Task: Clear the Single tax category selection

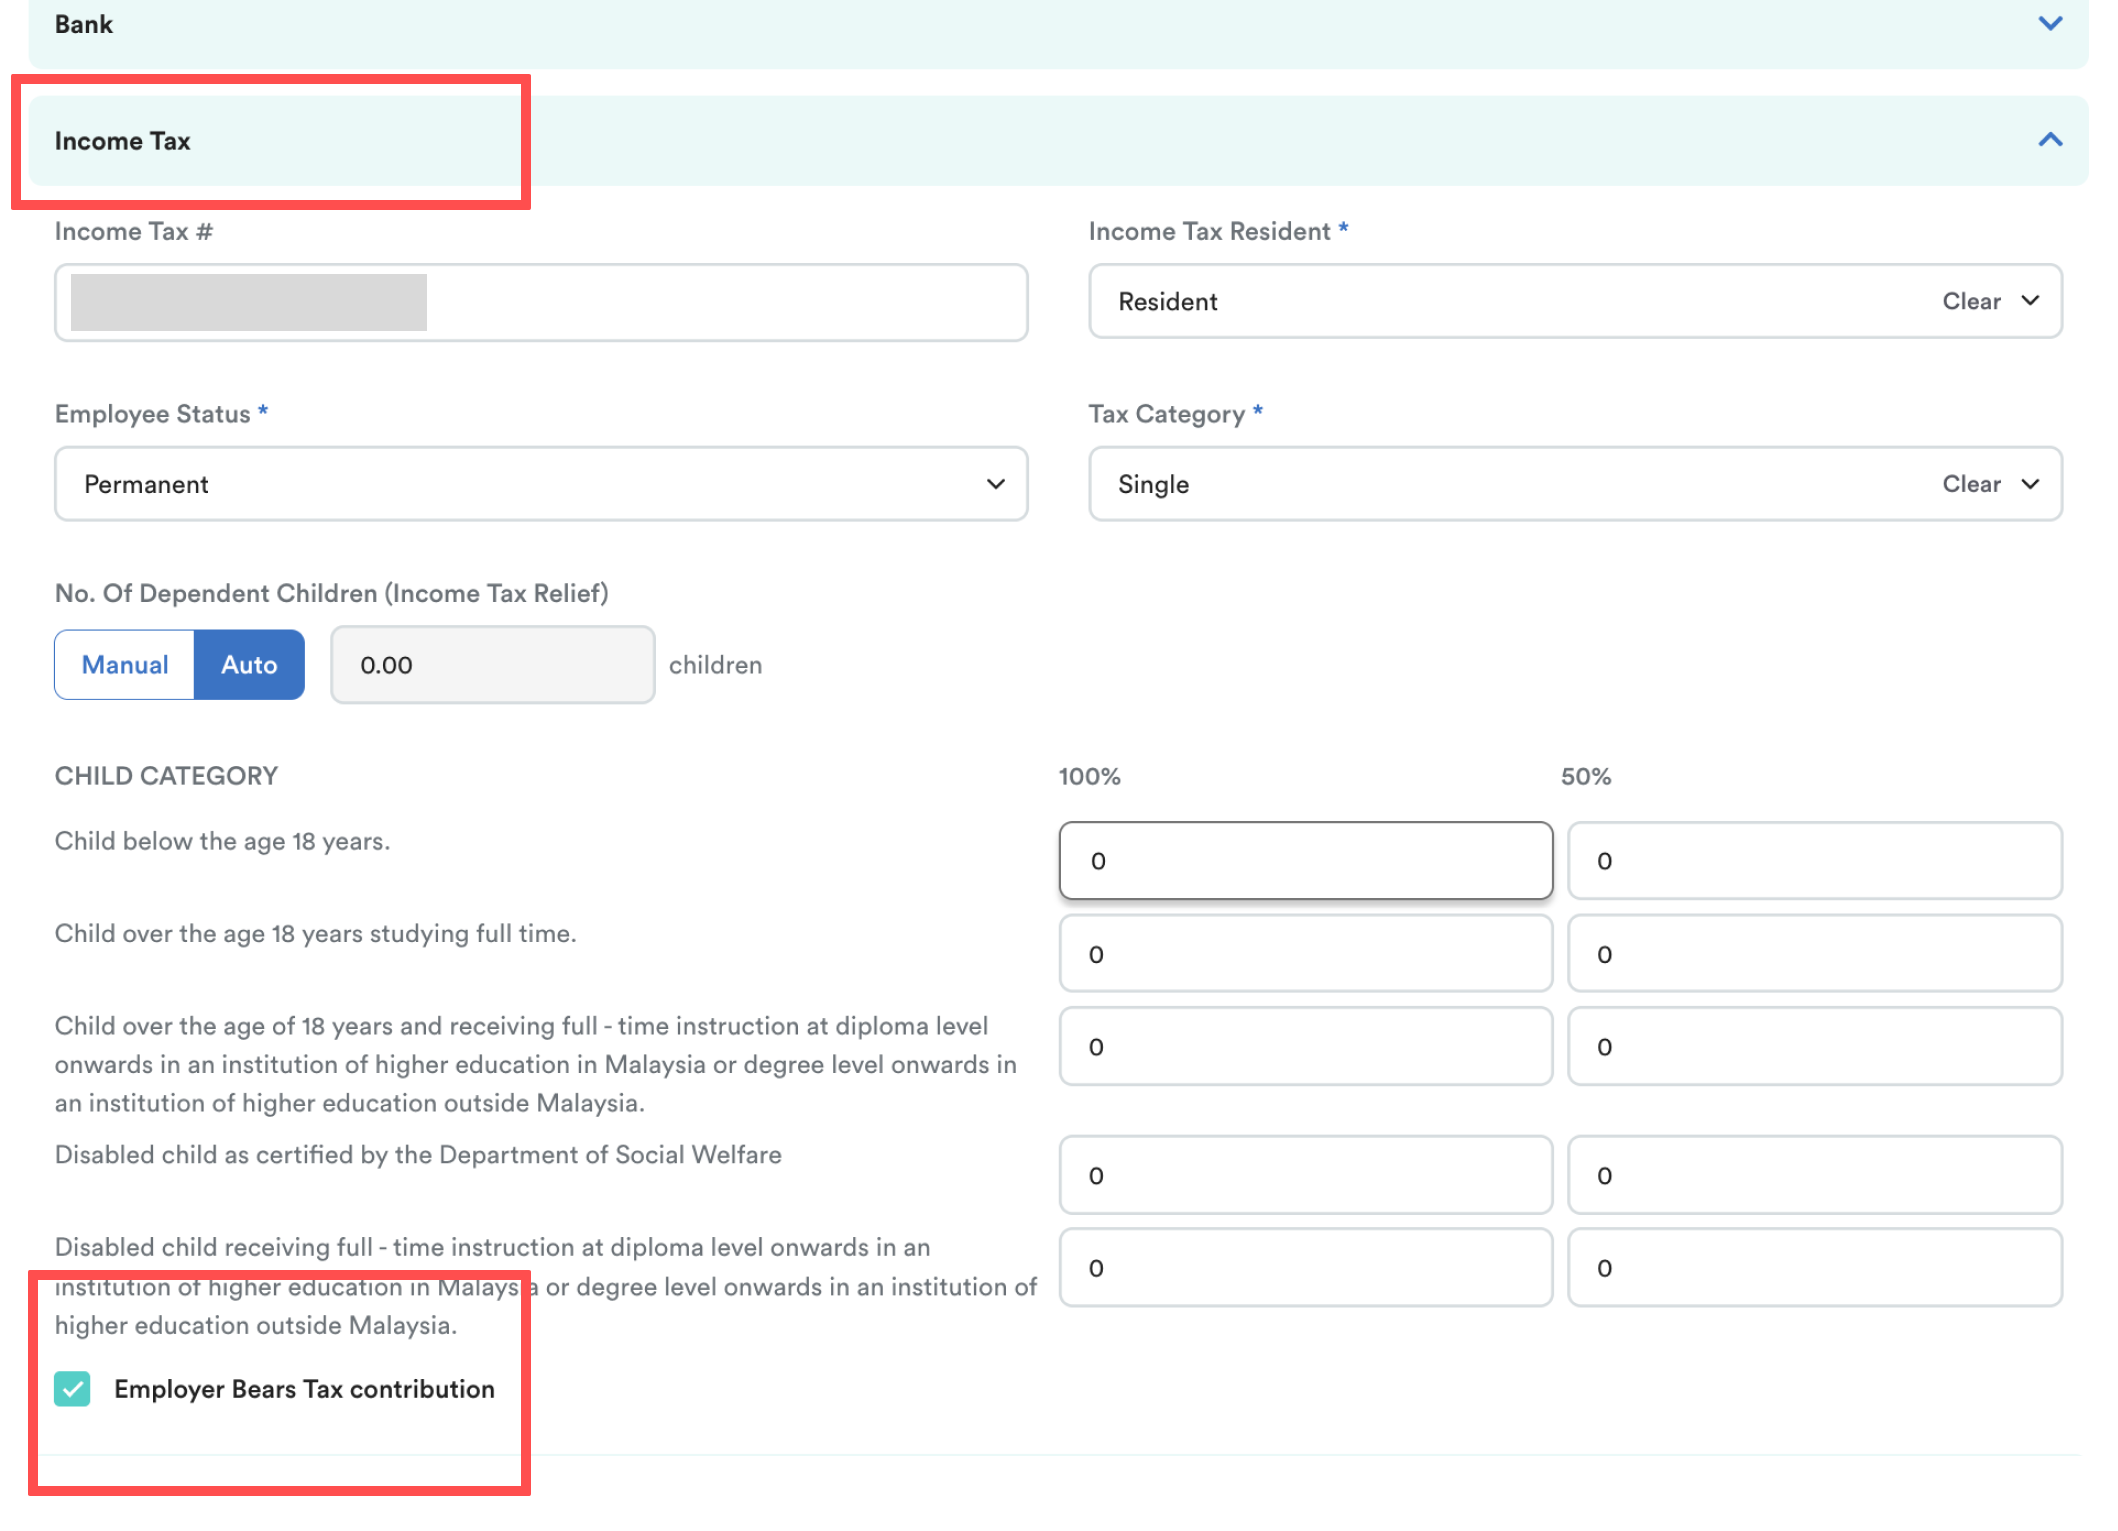Action: (1970, 484)
